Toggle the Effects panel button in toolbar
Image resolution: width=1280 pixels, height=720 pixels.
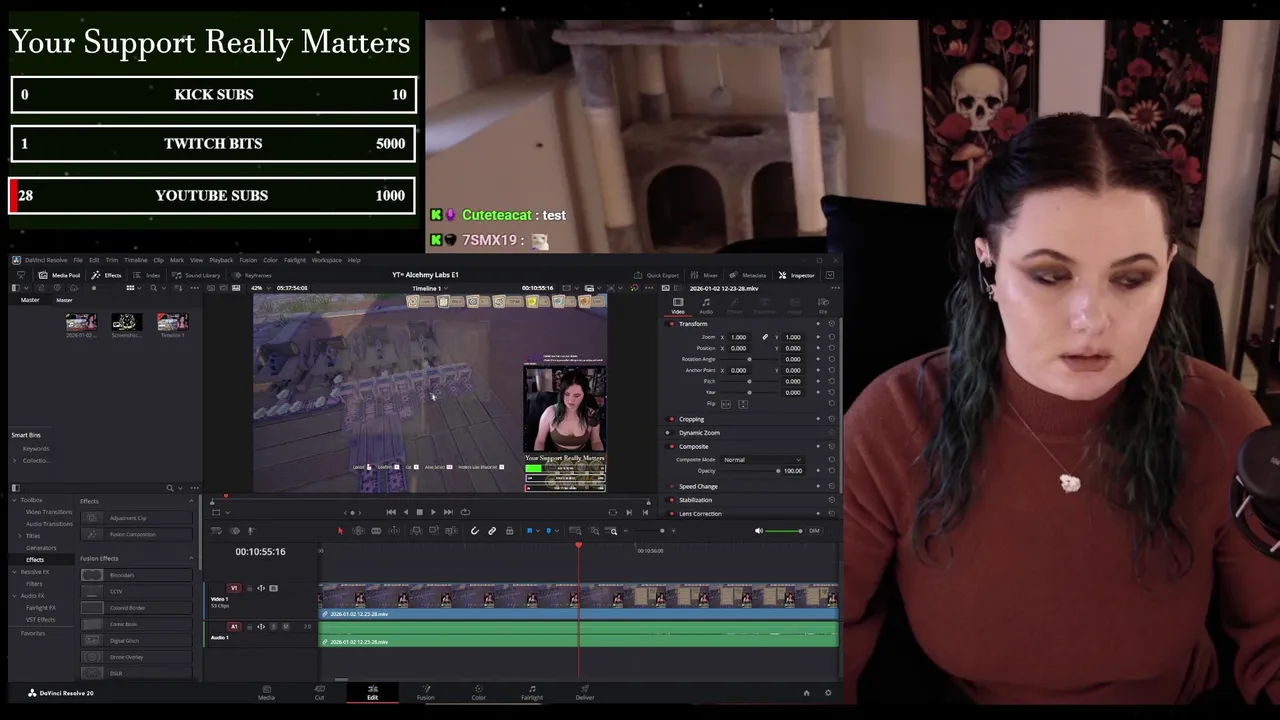106,275
